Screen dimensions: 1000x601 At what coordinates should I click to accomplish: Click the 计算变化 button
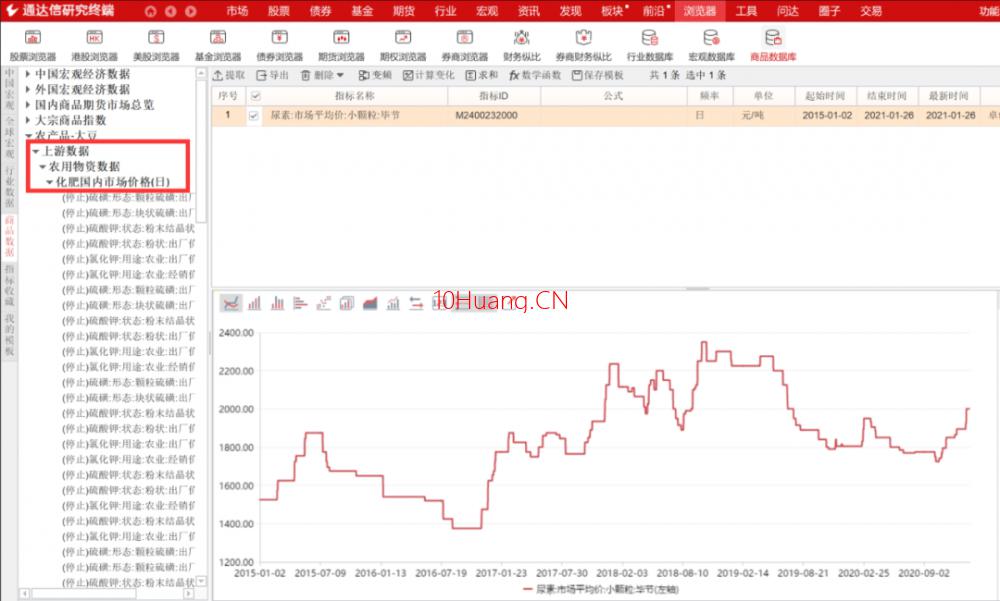pyautogui.click(x=429, y=75)
